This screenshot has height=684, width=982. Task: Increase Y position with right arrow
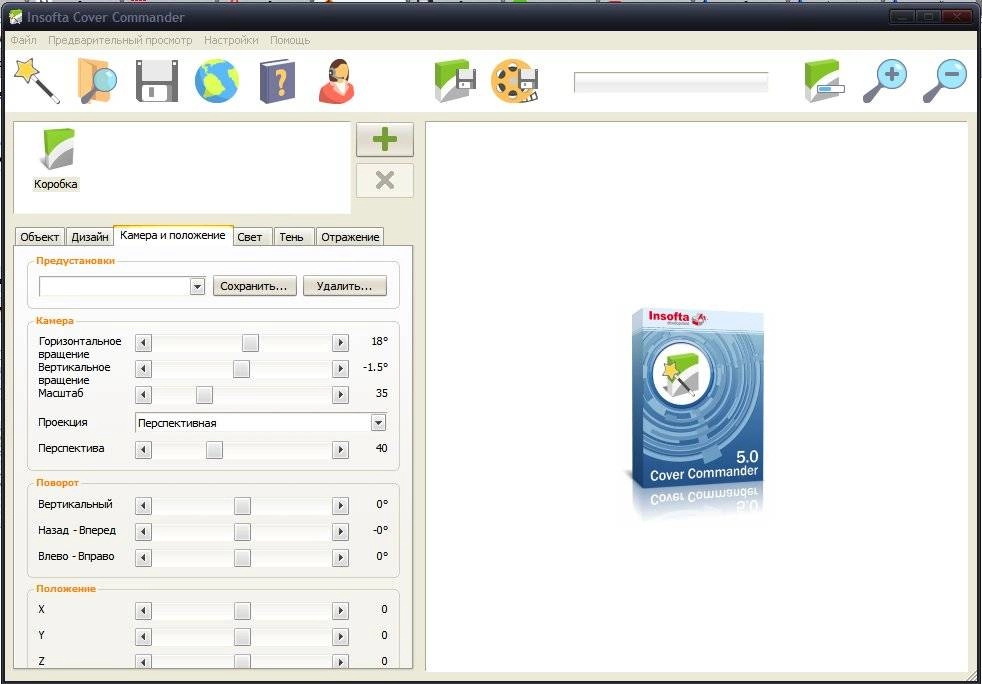click(x=340, y=637)
